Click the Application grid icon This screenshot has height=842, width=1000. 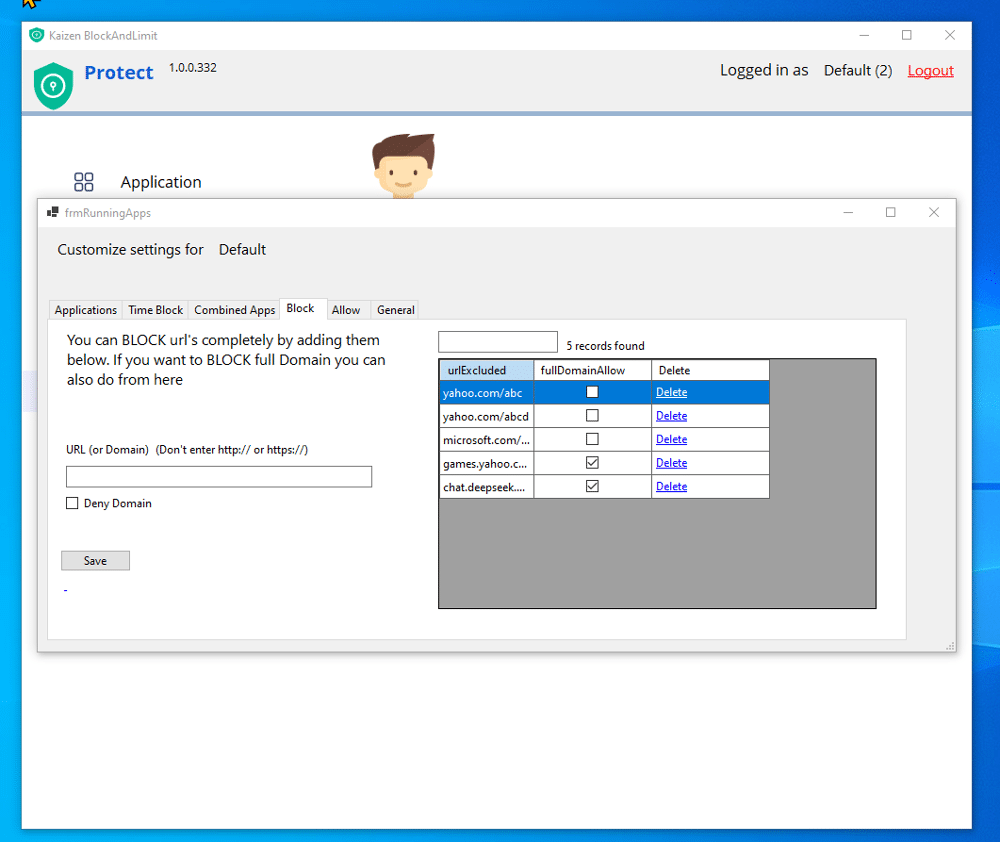click(x=84, y=182)
